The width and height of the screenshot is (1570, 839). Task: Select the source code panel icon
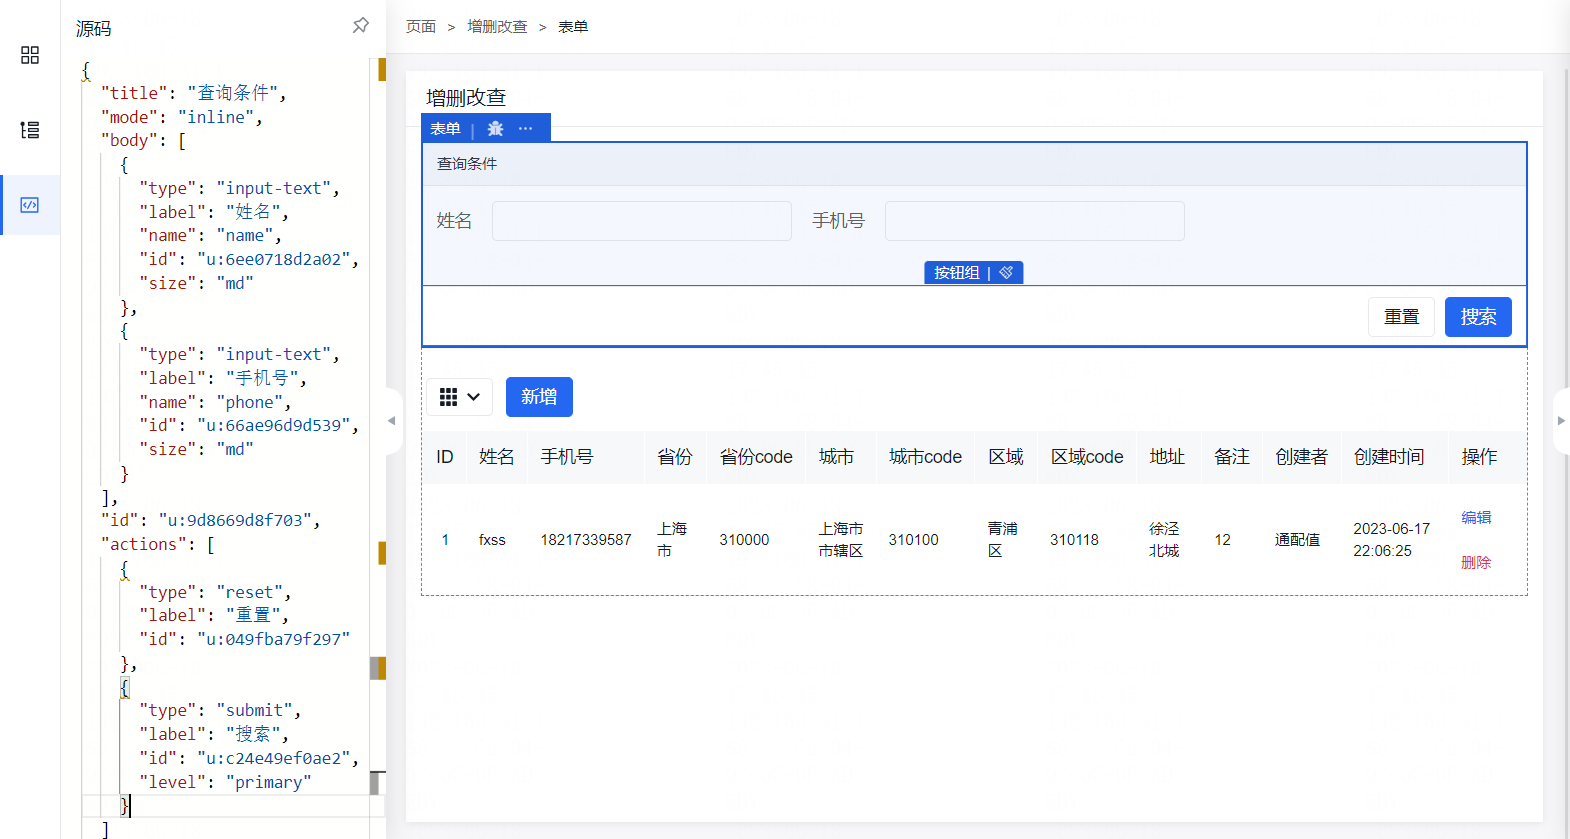tap(30, 205)
